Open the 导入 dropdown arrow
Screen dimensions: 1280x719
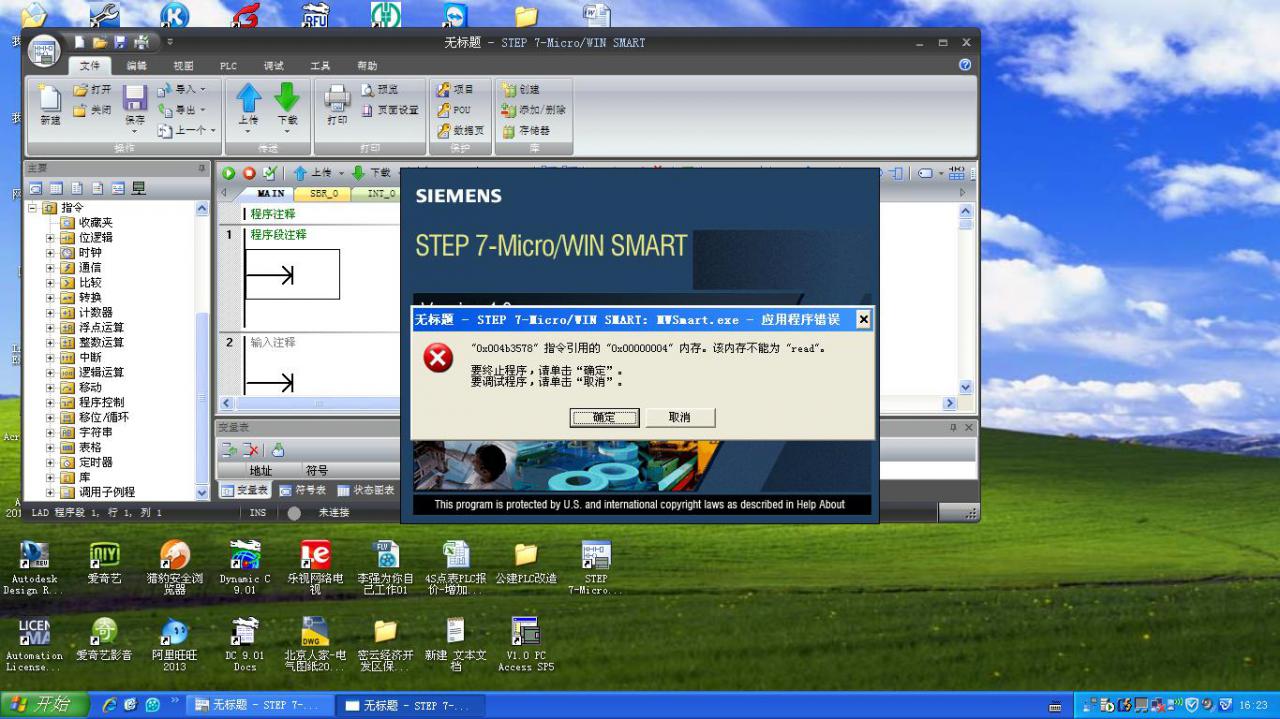[202, 89]
